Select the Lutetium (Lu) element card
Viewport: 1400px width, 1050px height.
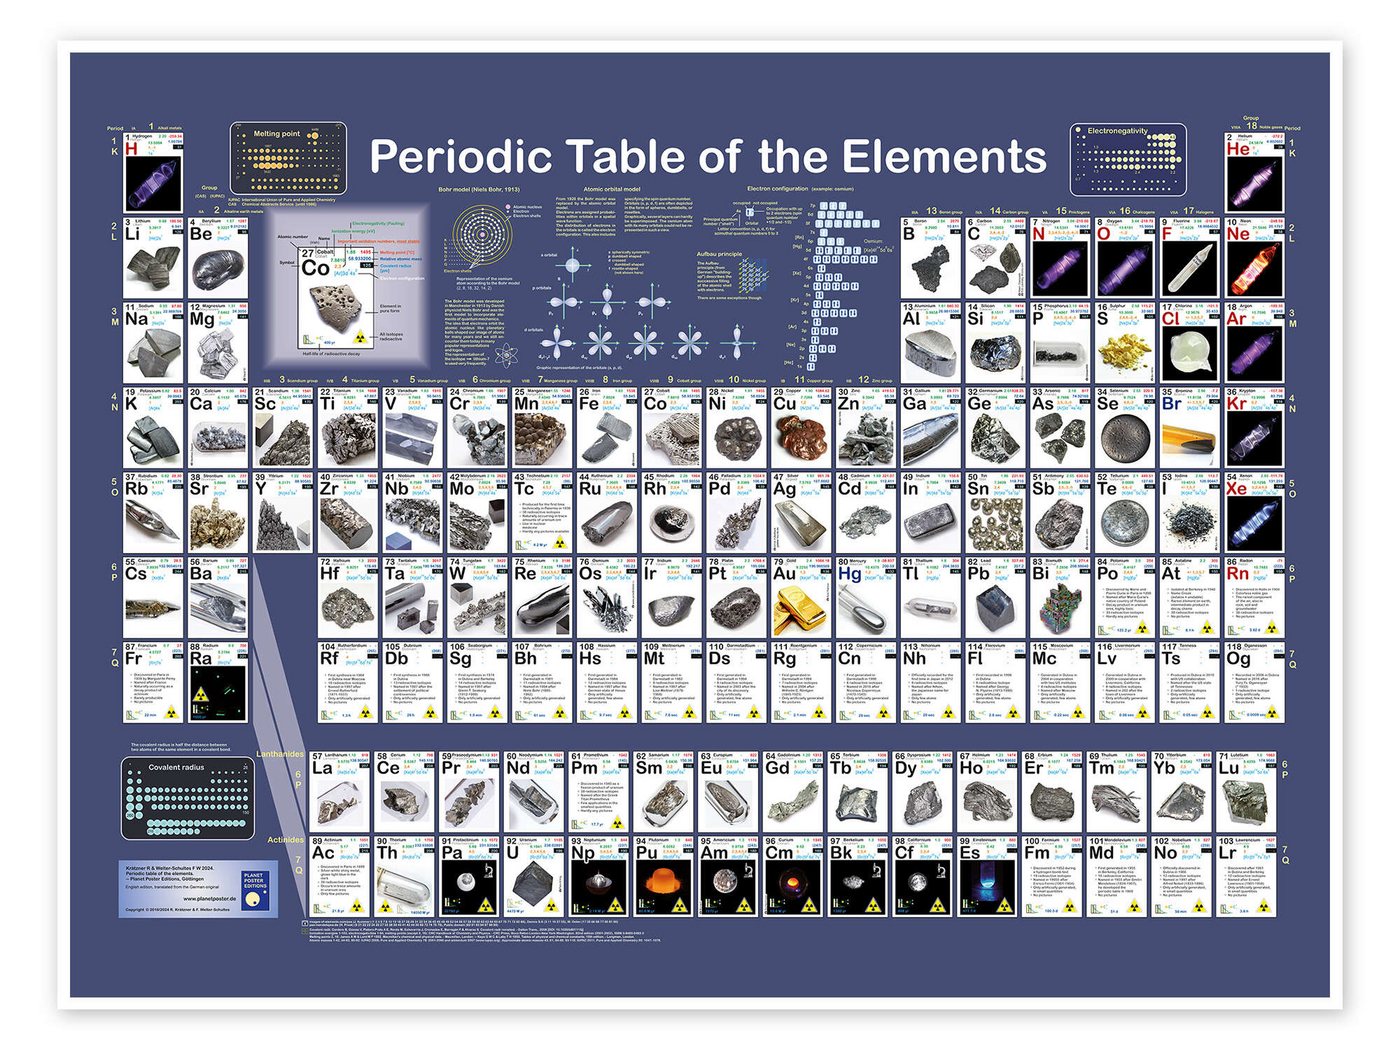click(1246, 791)
